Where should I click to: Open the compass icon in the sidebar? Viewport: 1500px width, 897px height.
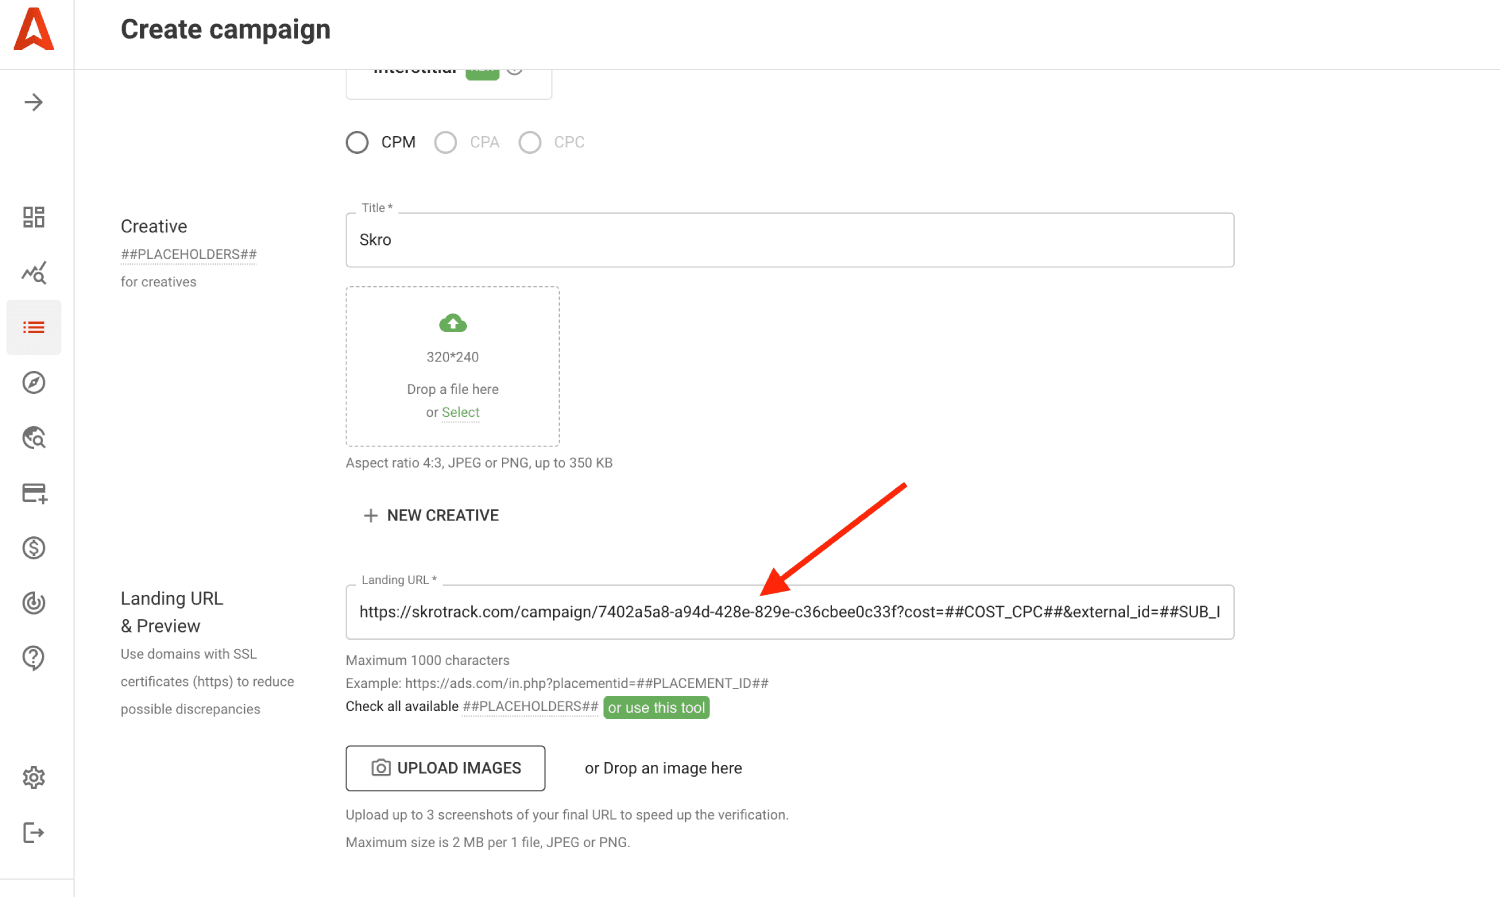point(34,382)
